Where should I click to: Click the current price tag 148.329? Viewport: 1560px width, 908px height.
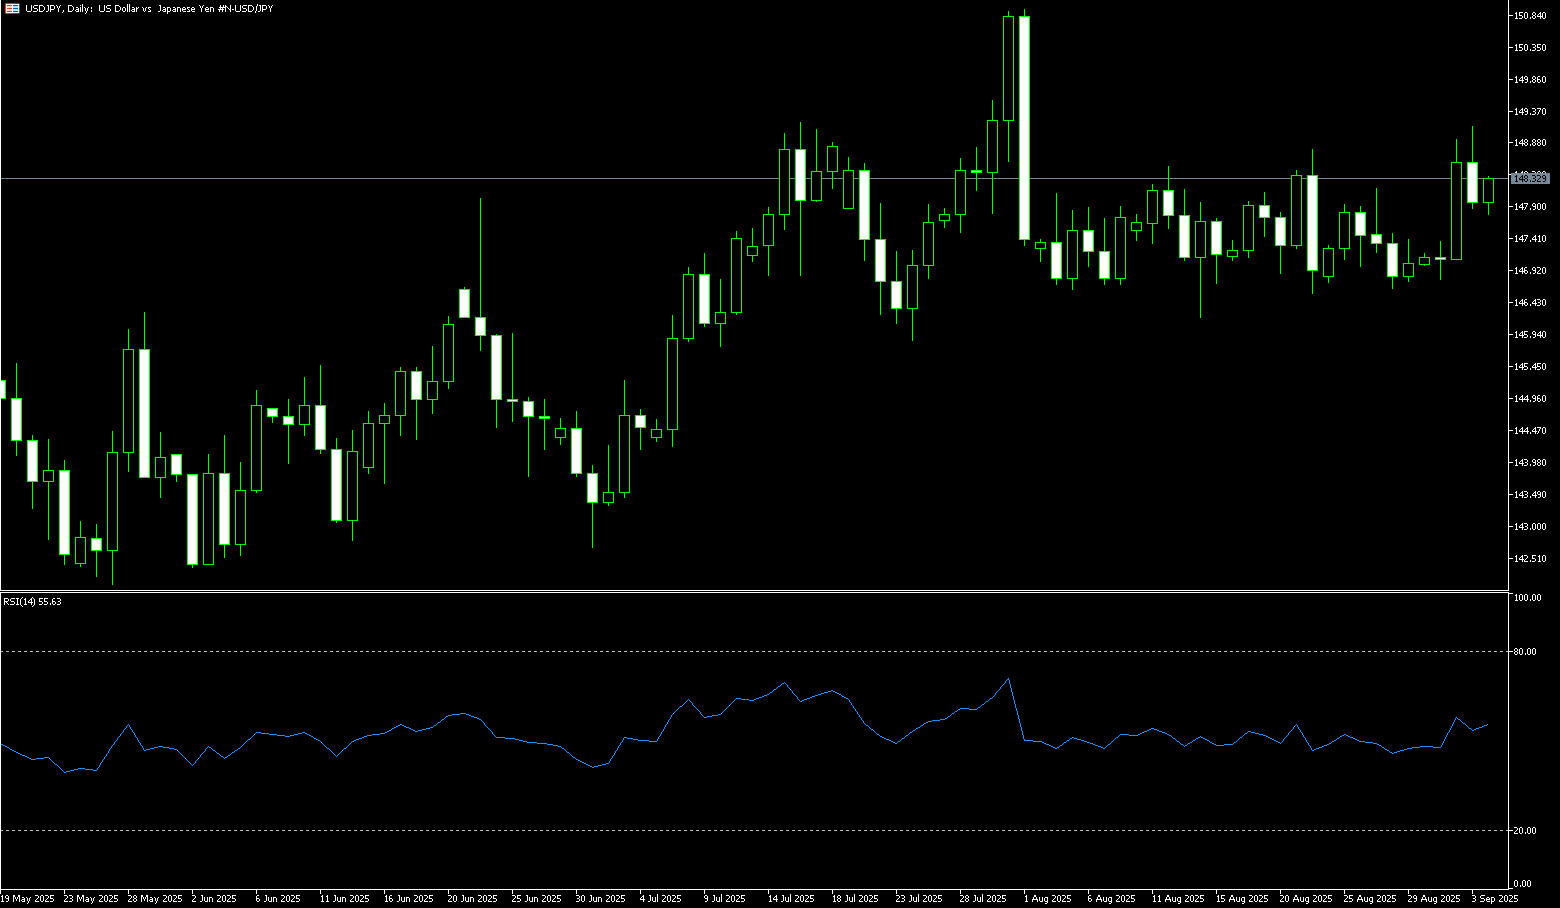click(x=1530, y=178)
